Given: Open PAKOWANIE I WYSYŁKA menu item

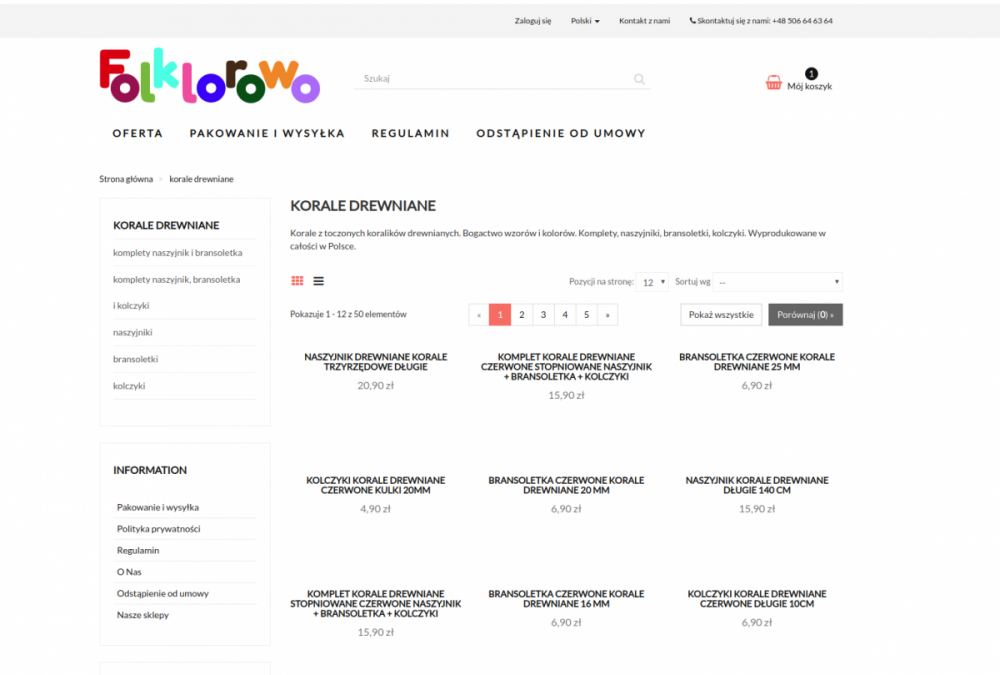Looking at the screenshot, I should point(266,132).
